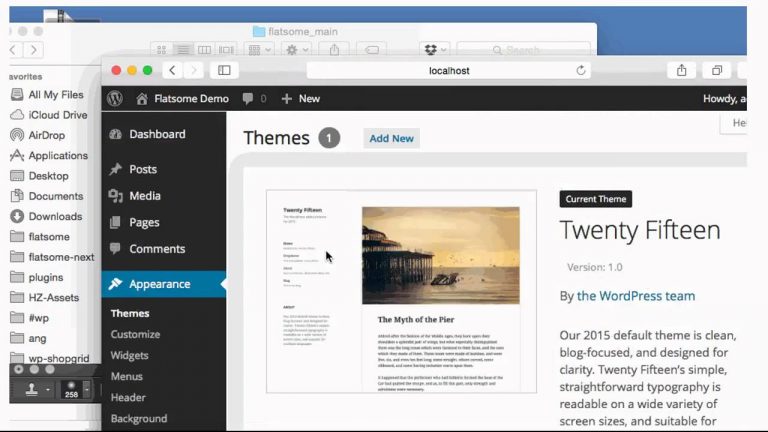Reload the localhost page
Image resolution: width=768 pixels, height=432 pixels.
[x=581, y=71]
